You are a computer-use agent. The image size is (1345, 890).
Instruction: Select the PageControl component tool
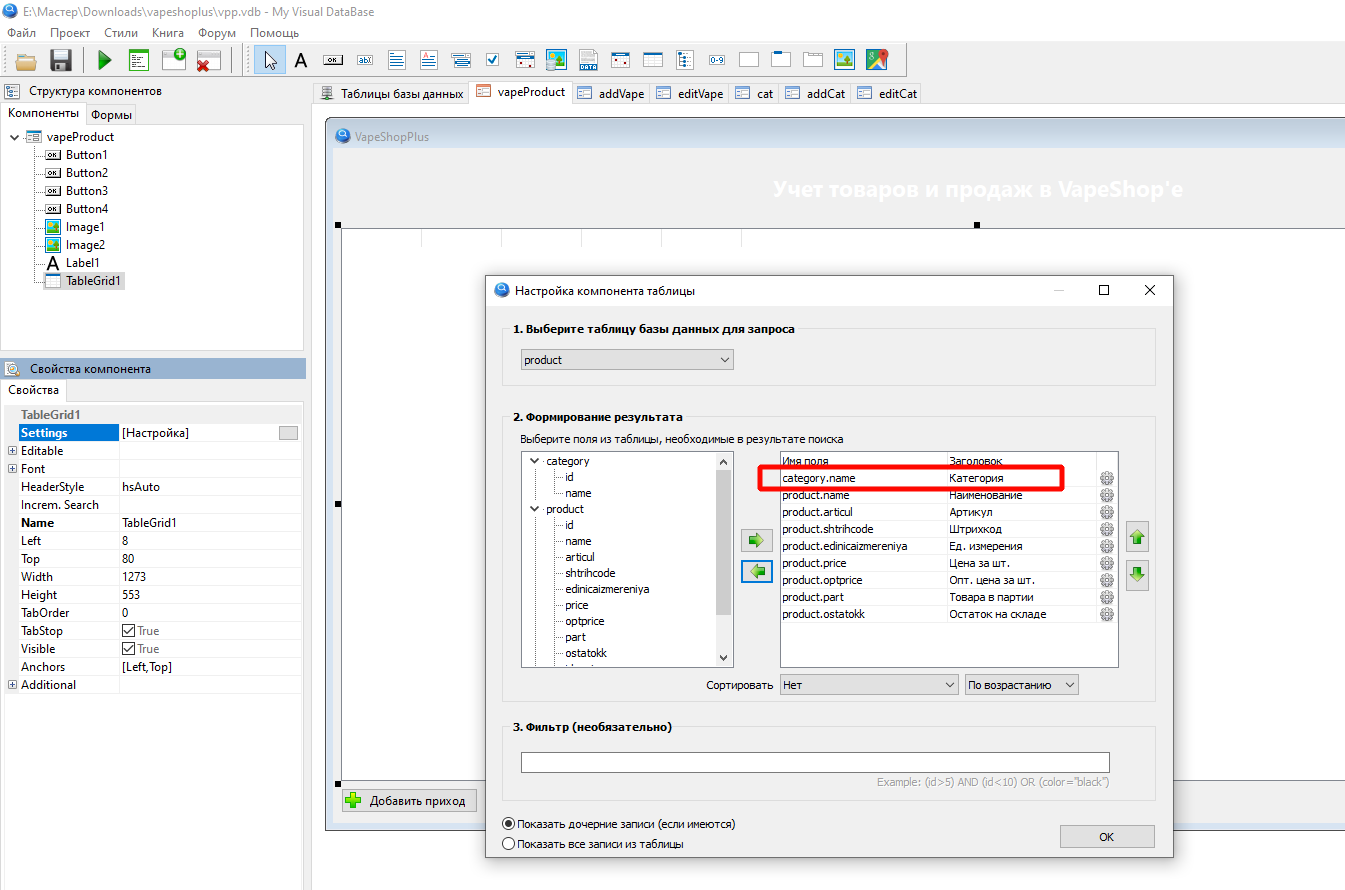(x=813, y=60)
